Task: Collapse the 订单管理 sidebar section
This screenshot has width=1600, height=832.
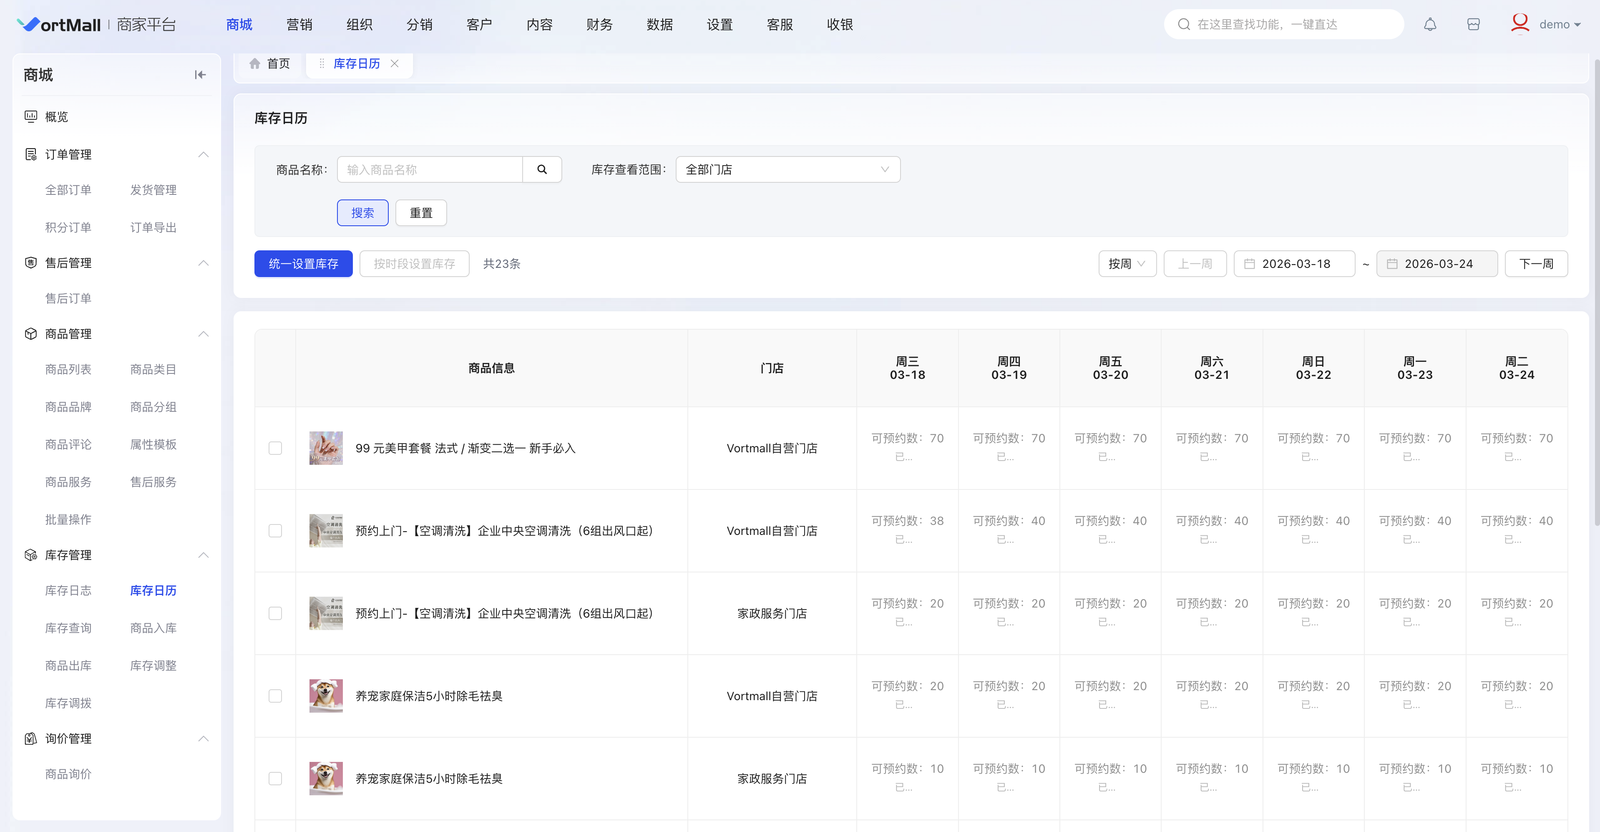Action: [203, 155]
